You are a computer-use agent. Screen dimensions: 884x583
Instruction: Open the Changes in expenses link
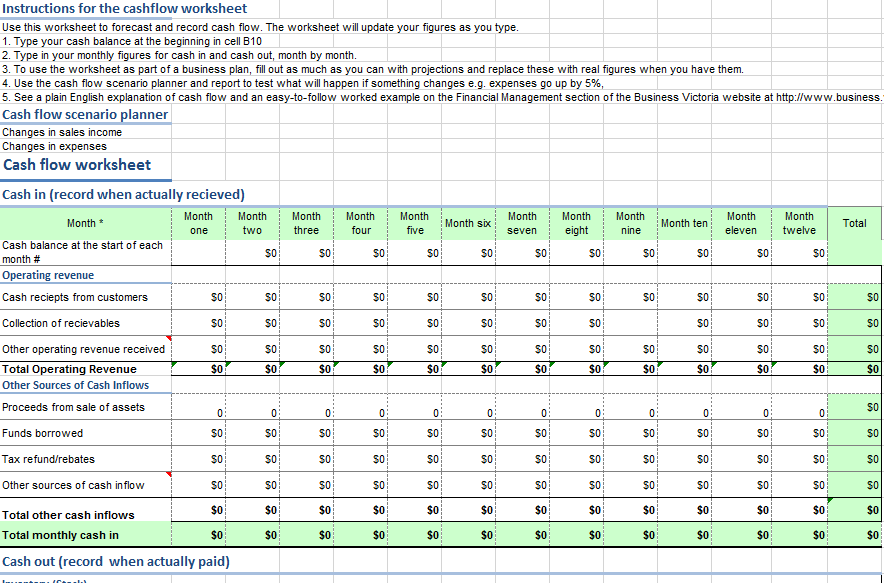(55, 146)
